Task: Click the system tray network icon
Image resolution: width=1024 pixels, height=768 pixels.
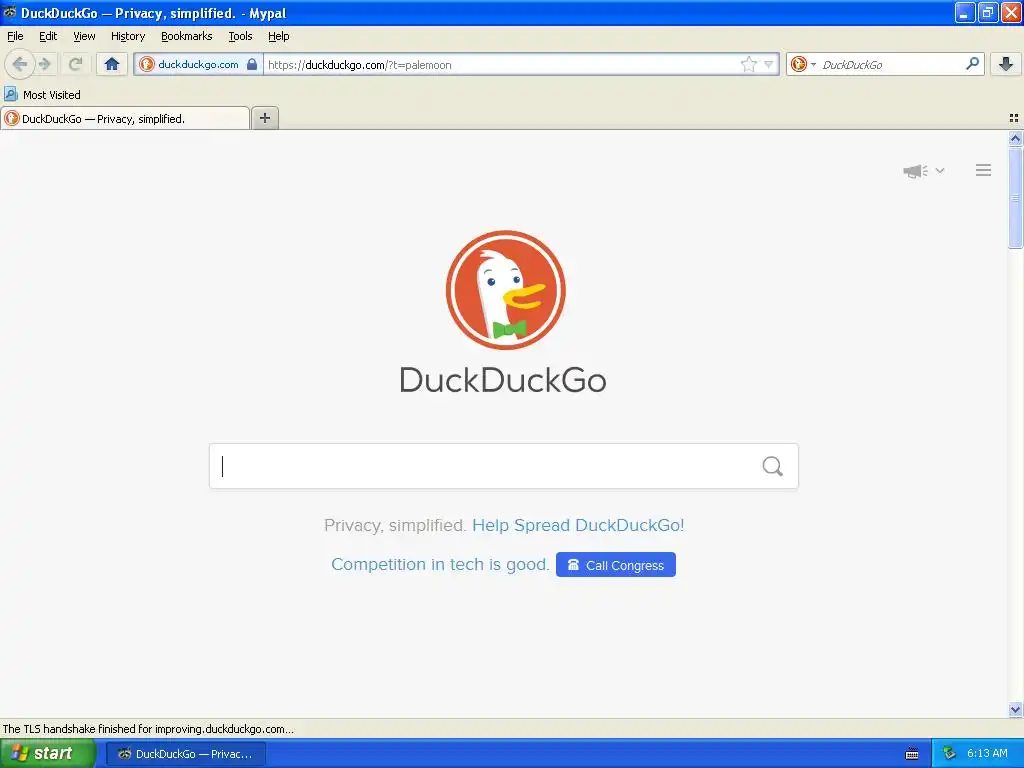Action: point(949,754)
